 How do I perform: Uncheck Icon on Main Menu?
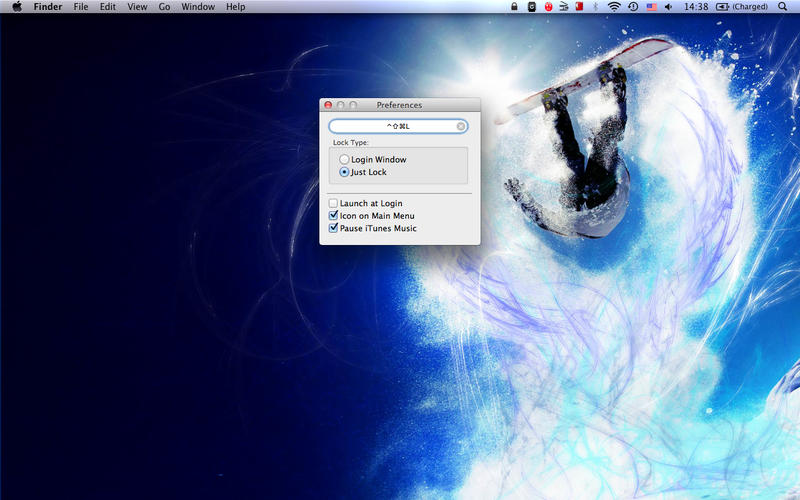tap(333, 216)
